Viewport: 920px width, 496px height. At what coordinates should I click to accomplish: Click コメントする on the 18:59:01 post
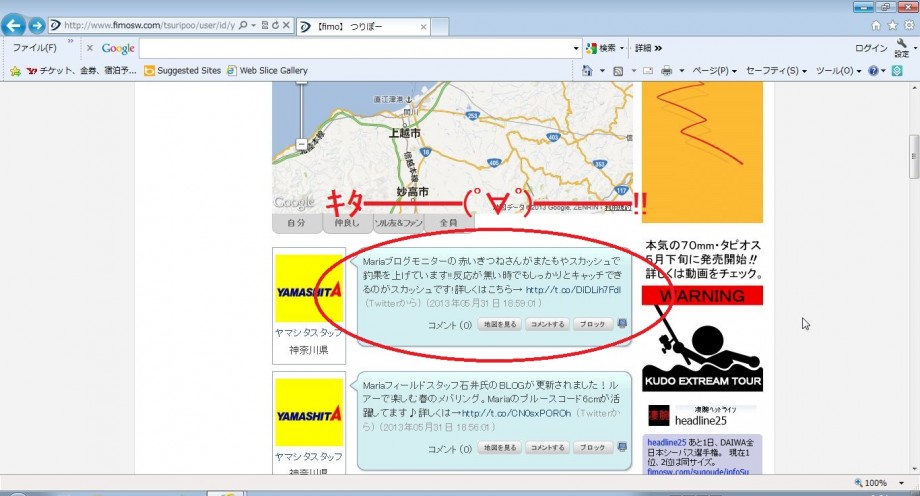tap(547, 324)
